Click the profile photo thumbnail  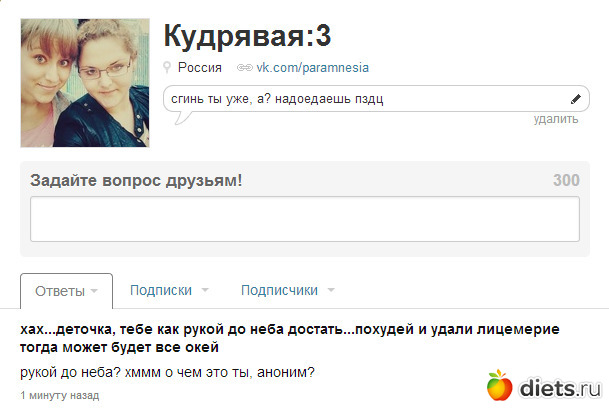tap(85, 83)
